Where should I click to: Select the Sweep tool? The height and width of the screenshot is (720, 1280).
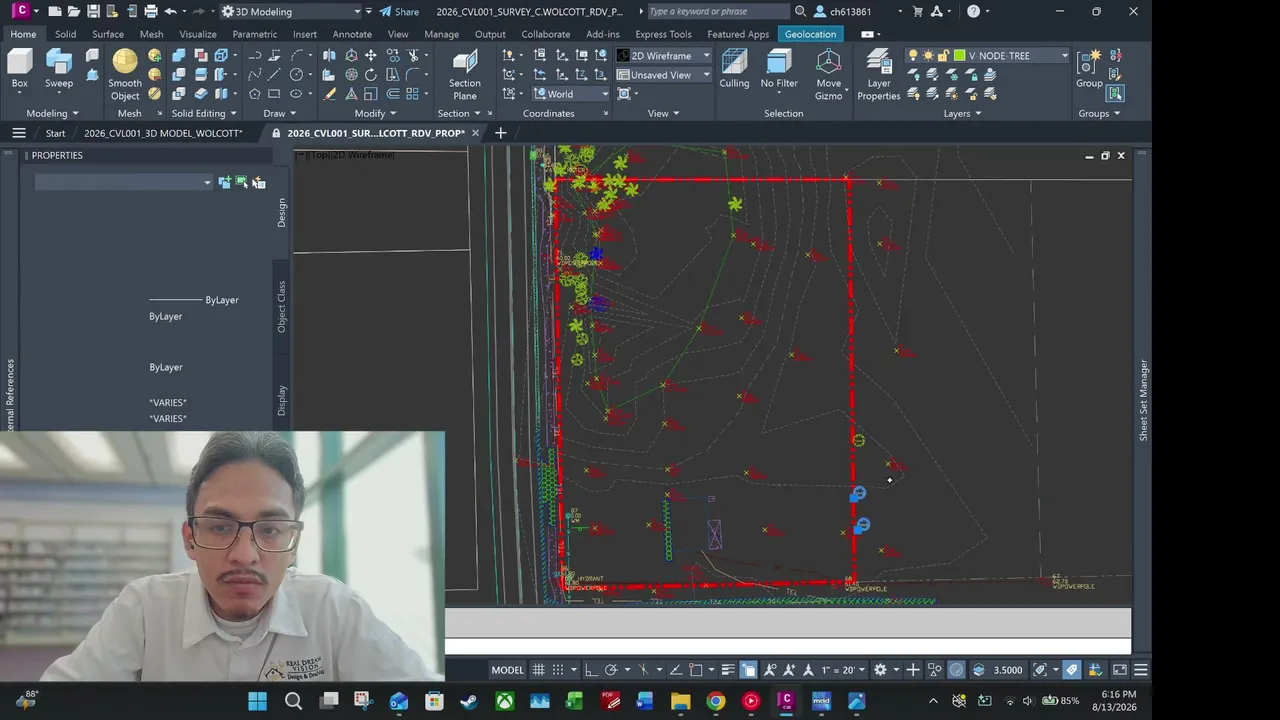coord(59,70)
